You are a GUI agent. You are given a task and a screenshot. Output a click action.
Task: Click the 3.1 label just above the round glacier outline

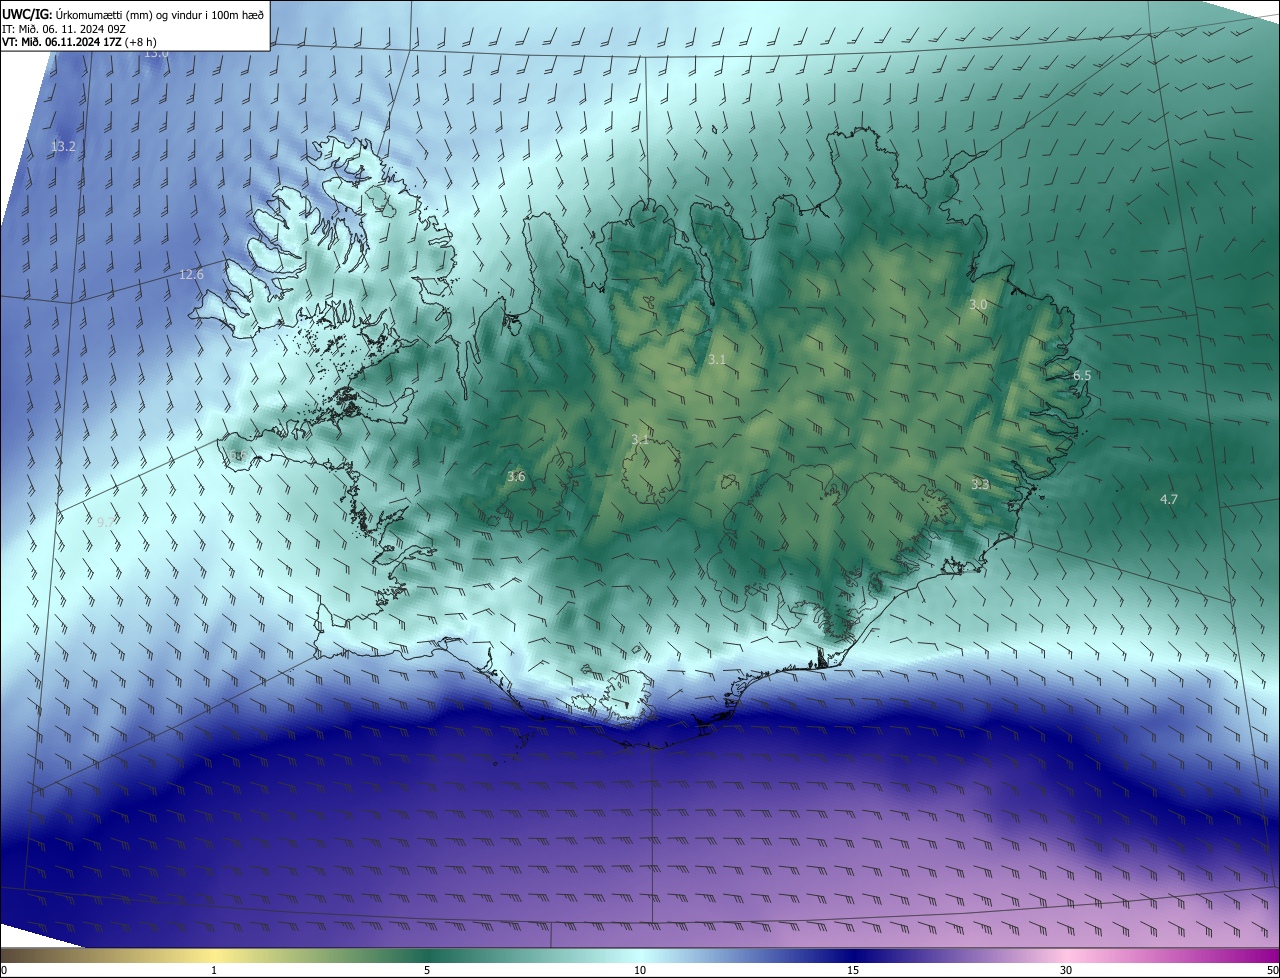pyautogui.click(x=640, y=439)
